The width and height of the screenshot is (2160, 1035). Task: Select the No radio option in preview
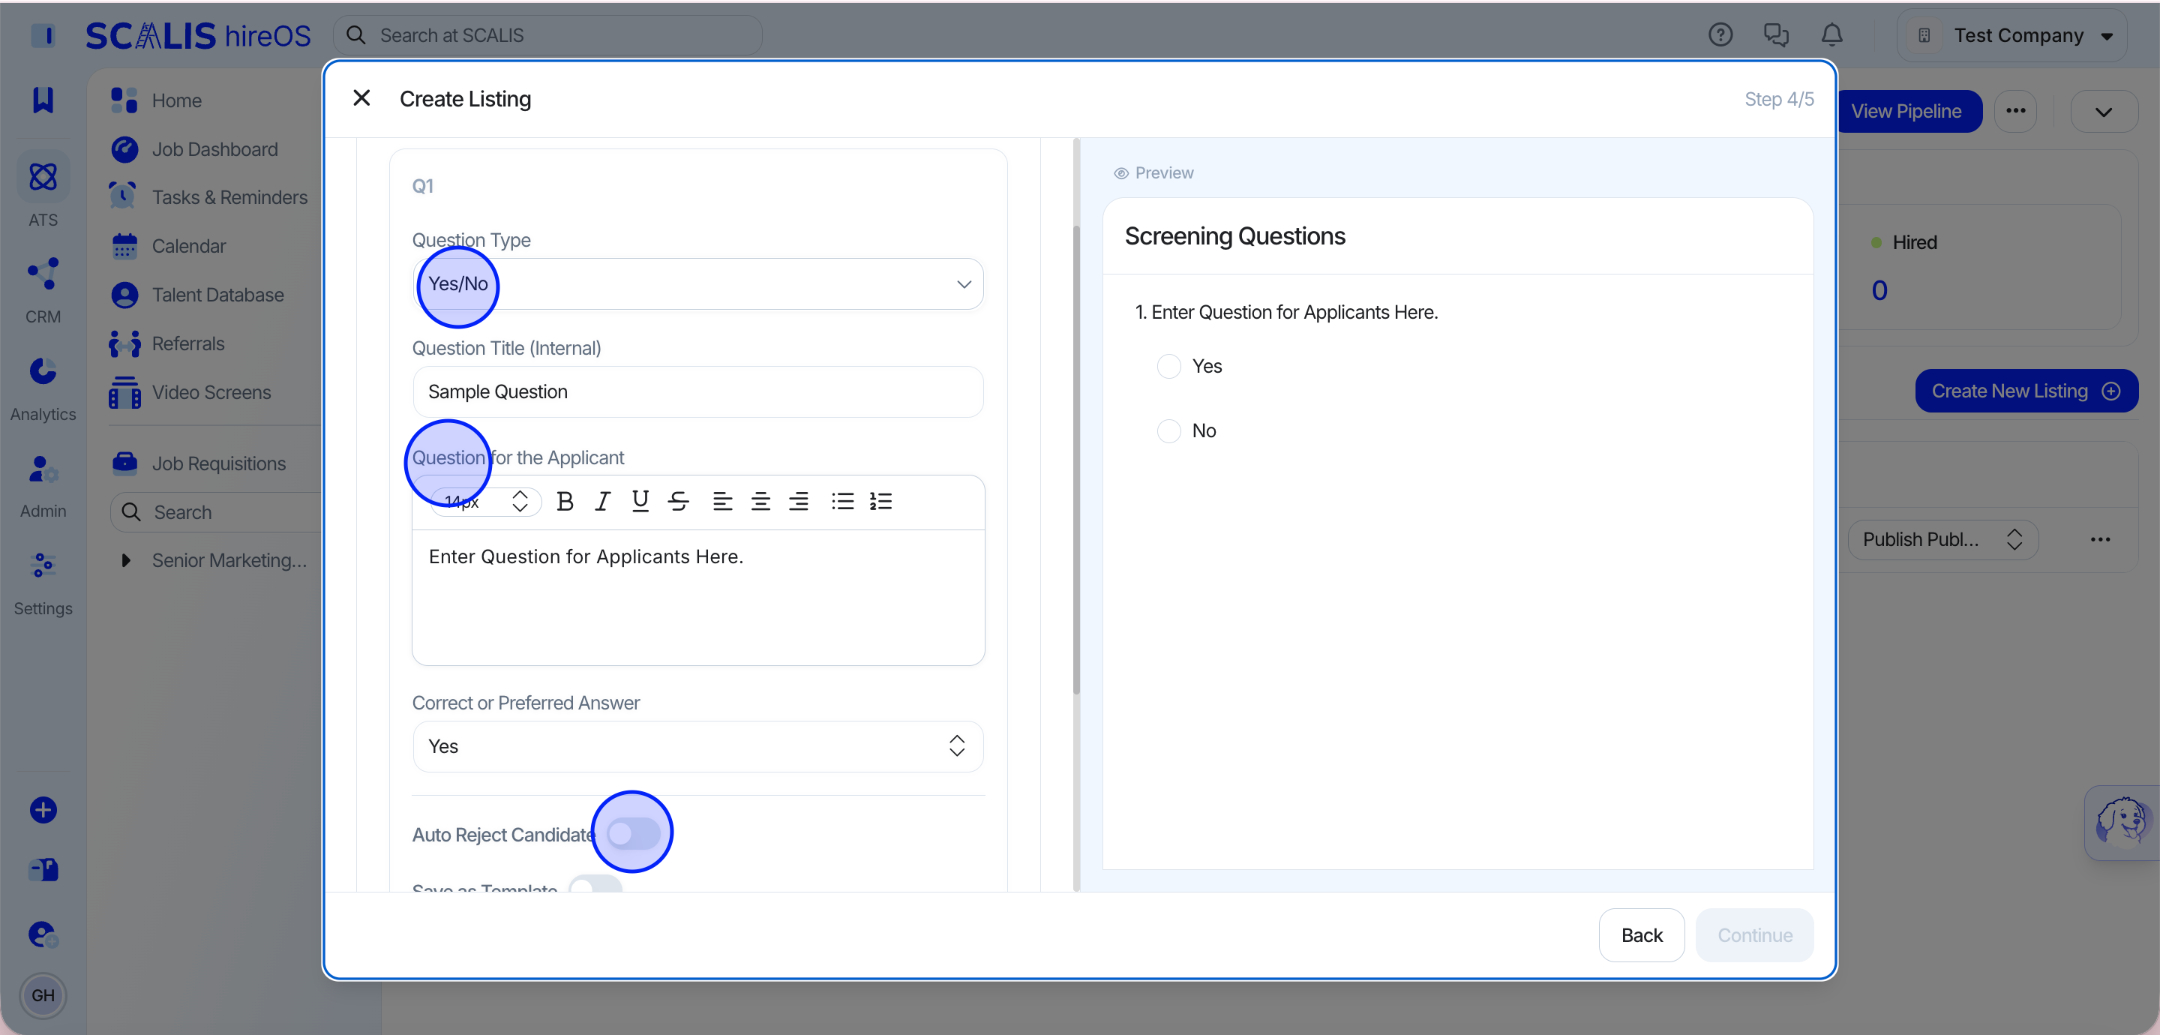(x=1169, y=431)
